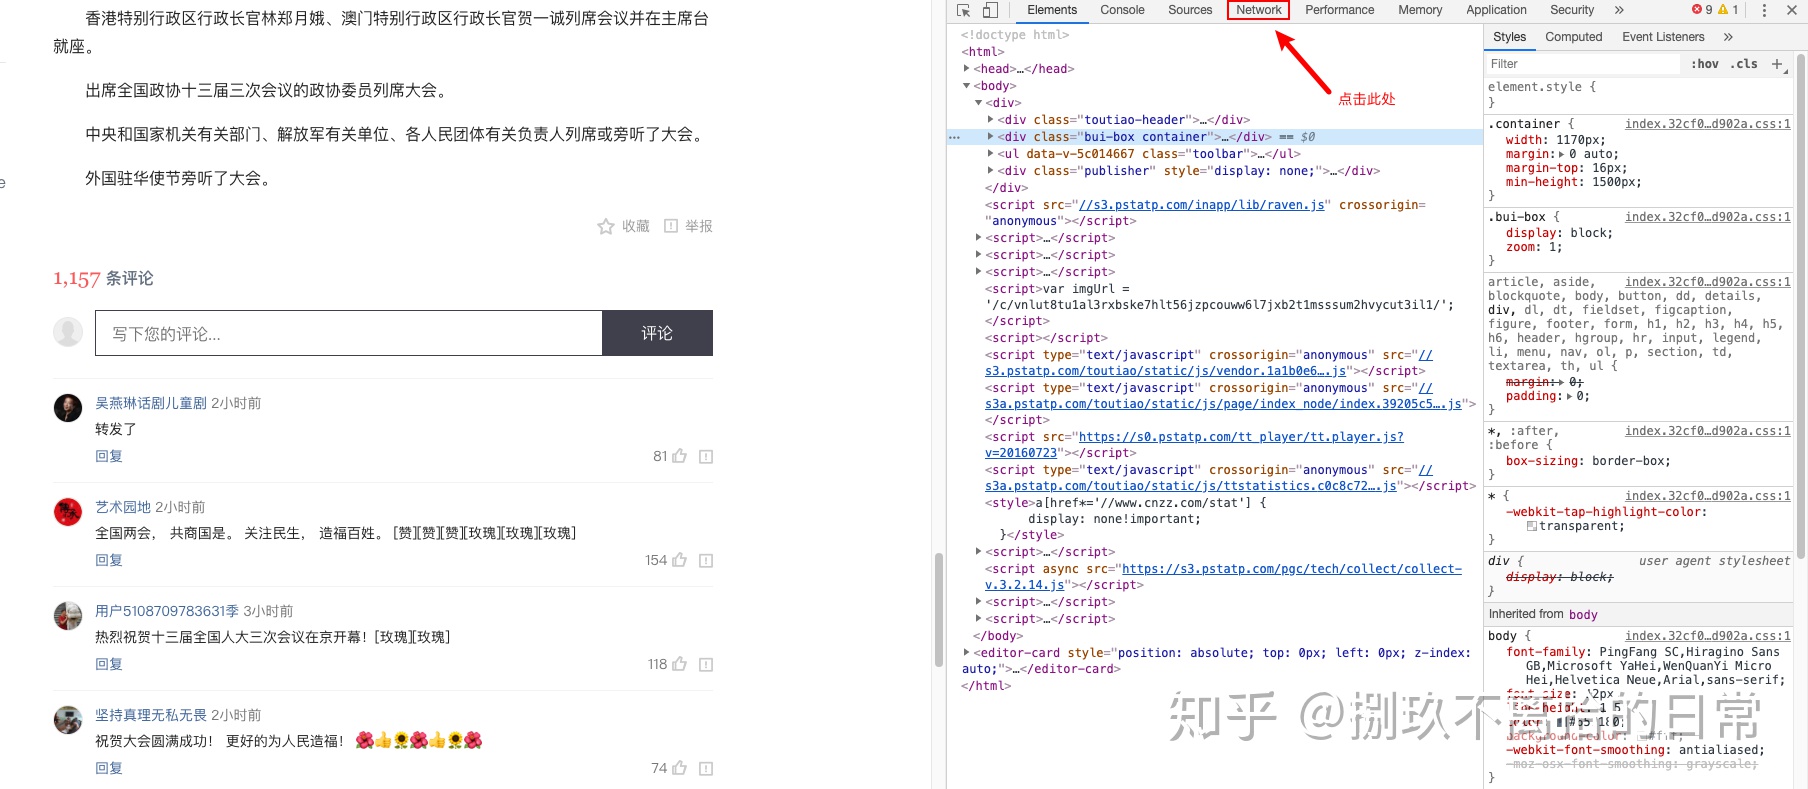Viewport: 1808px width, 789px height.
Task: Focus the 写下您的评论 comment input field
Action: tap(349, 333)
